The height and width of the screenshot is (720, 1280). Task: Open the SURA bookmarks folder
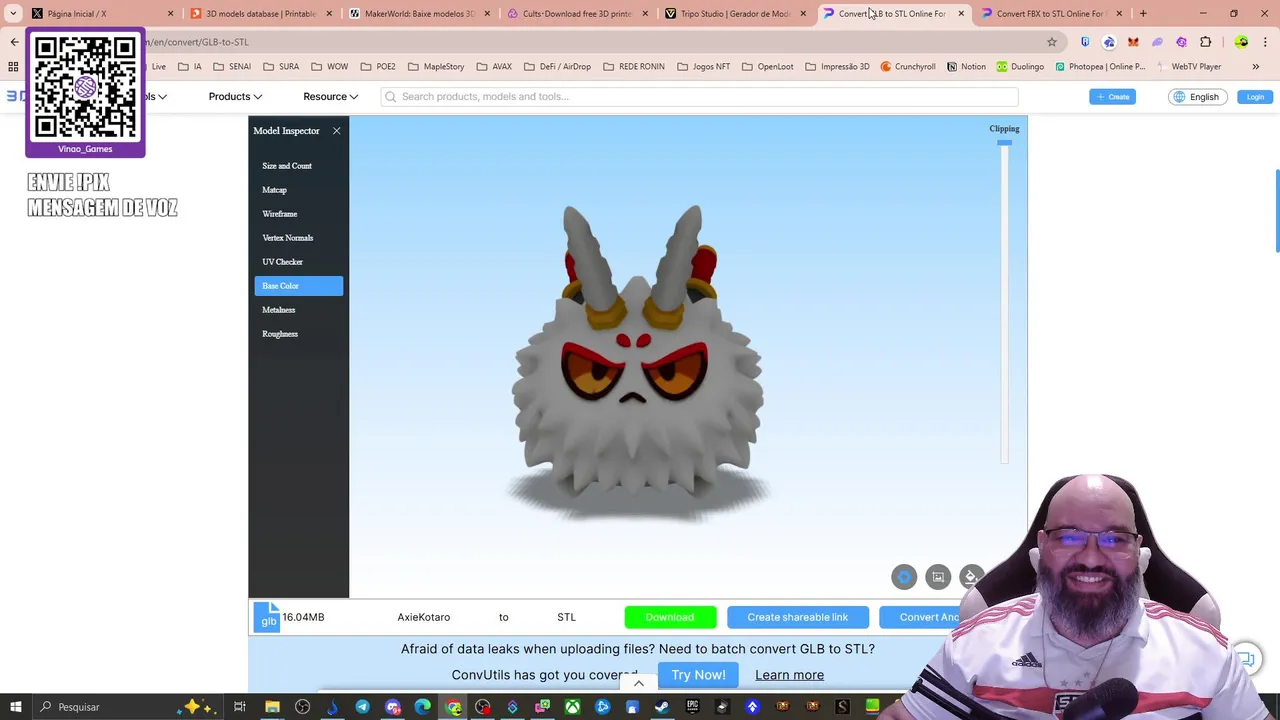[x=281, y=67]
